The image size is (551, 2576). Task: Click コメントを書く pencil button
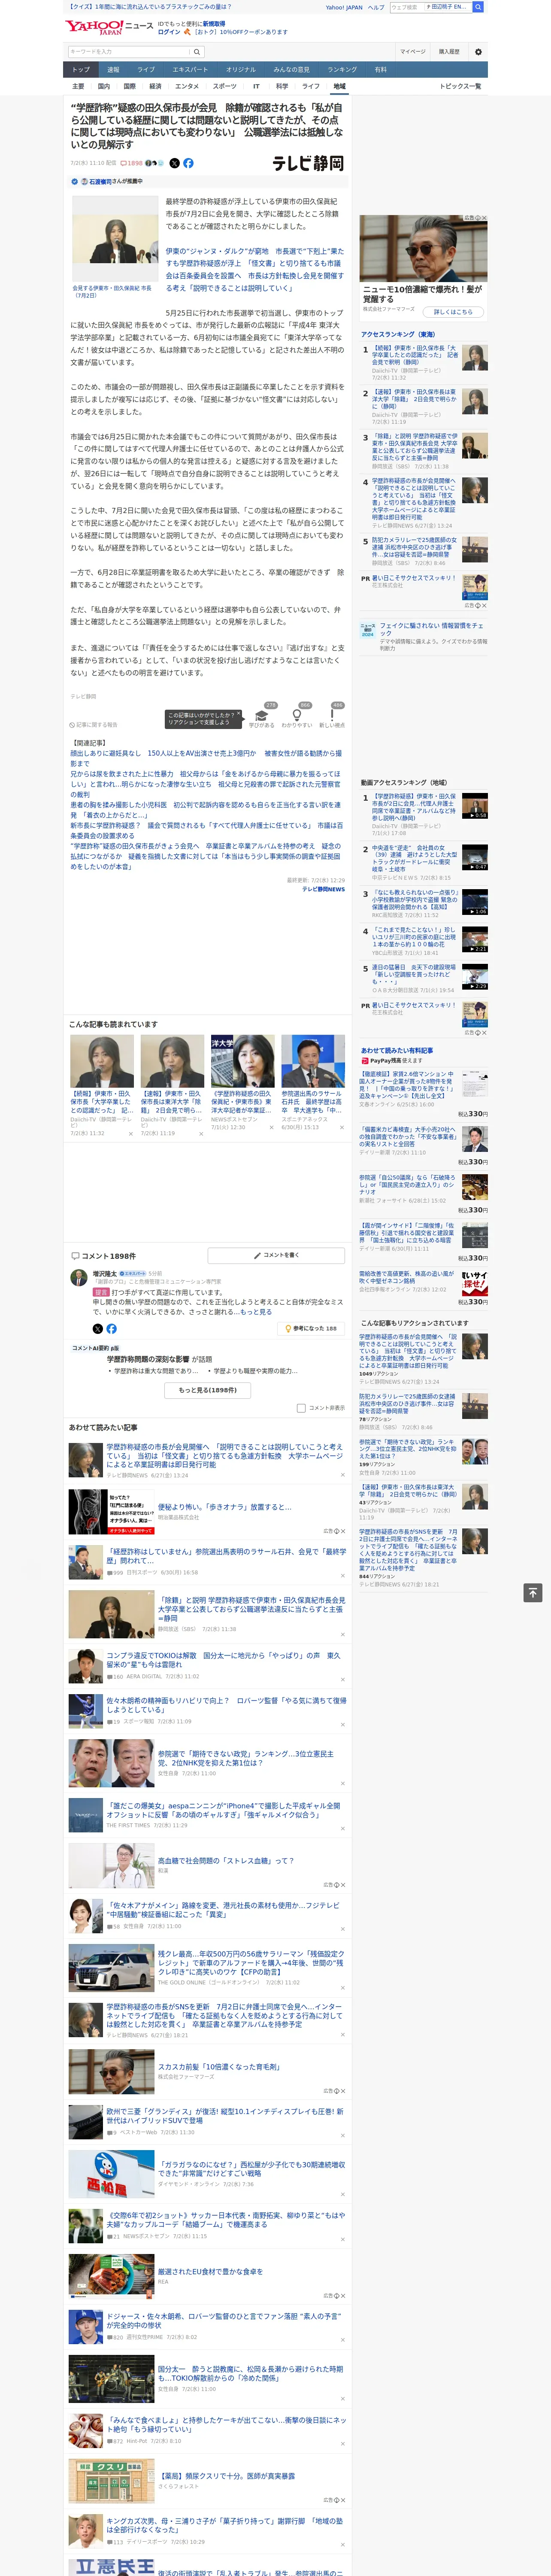click(x=276, y=1255)
